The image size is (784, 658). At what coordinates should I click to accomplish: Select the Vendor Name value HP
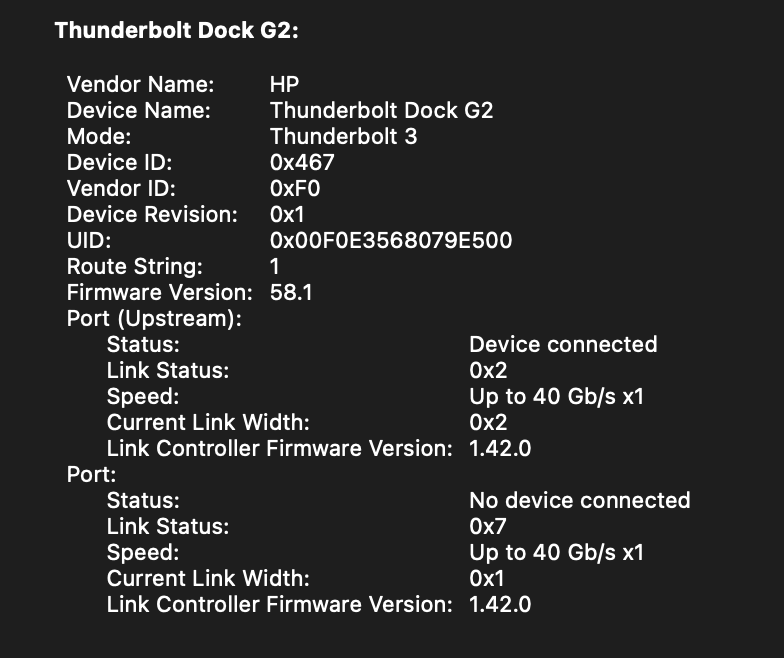[x=284, y=84]
